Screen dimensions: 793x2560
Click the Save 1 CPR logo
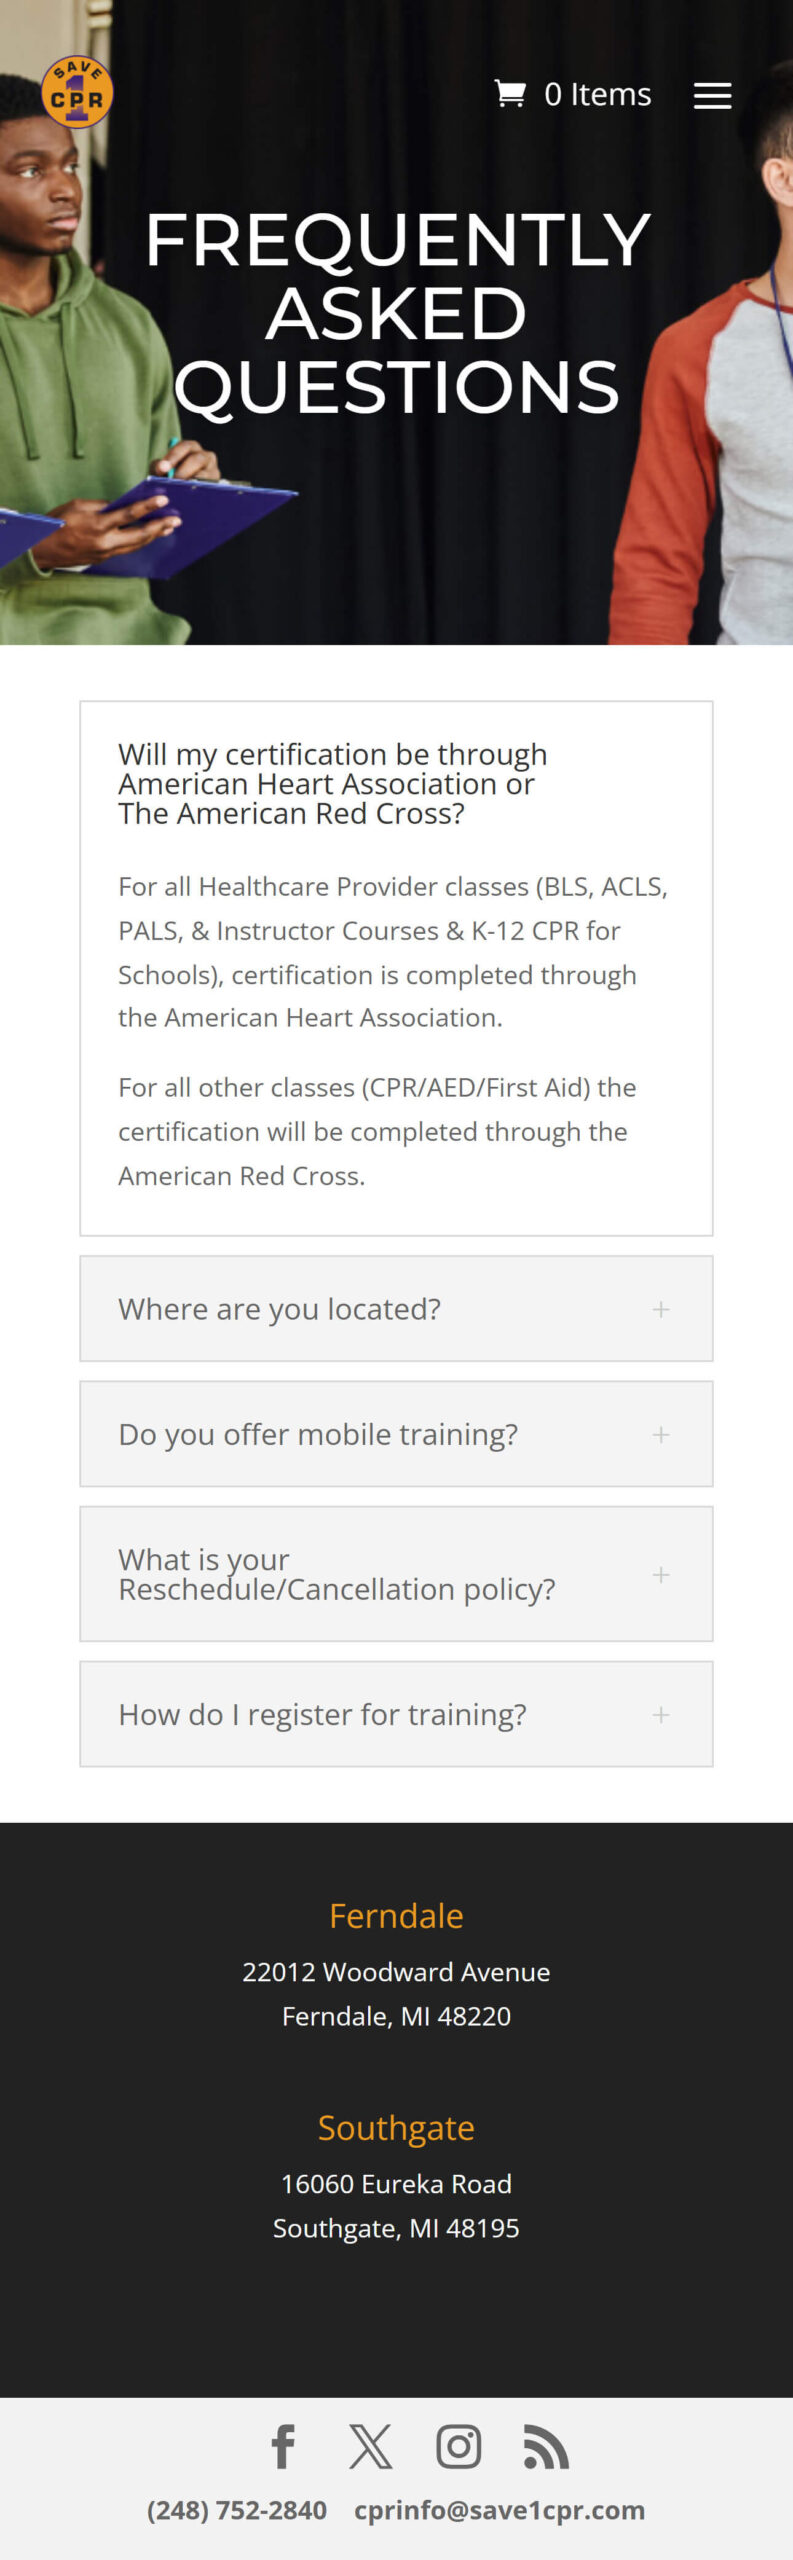coord(77,92)
